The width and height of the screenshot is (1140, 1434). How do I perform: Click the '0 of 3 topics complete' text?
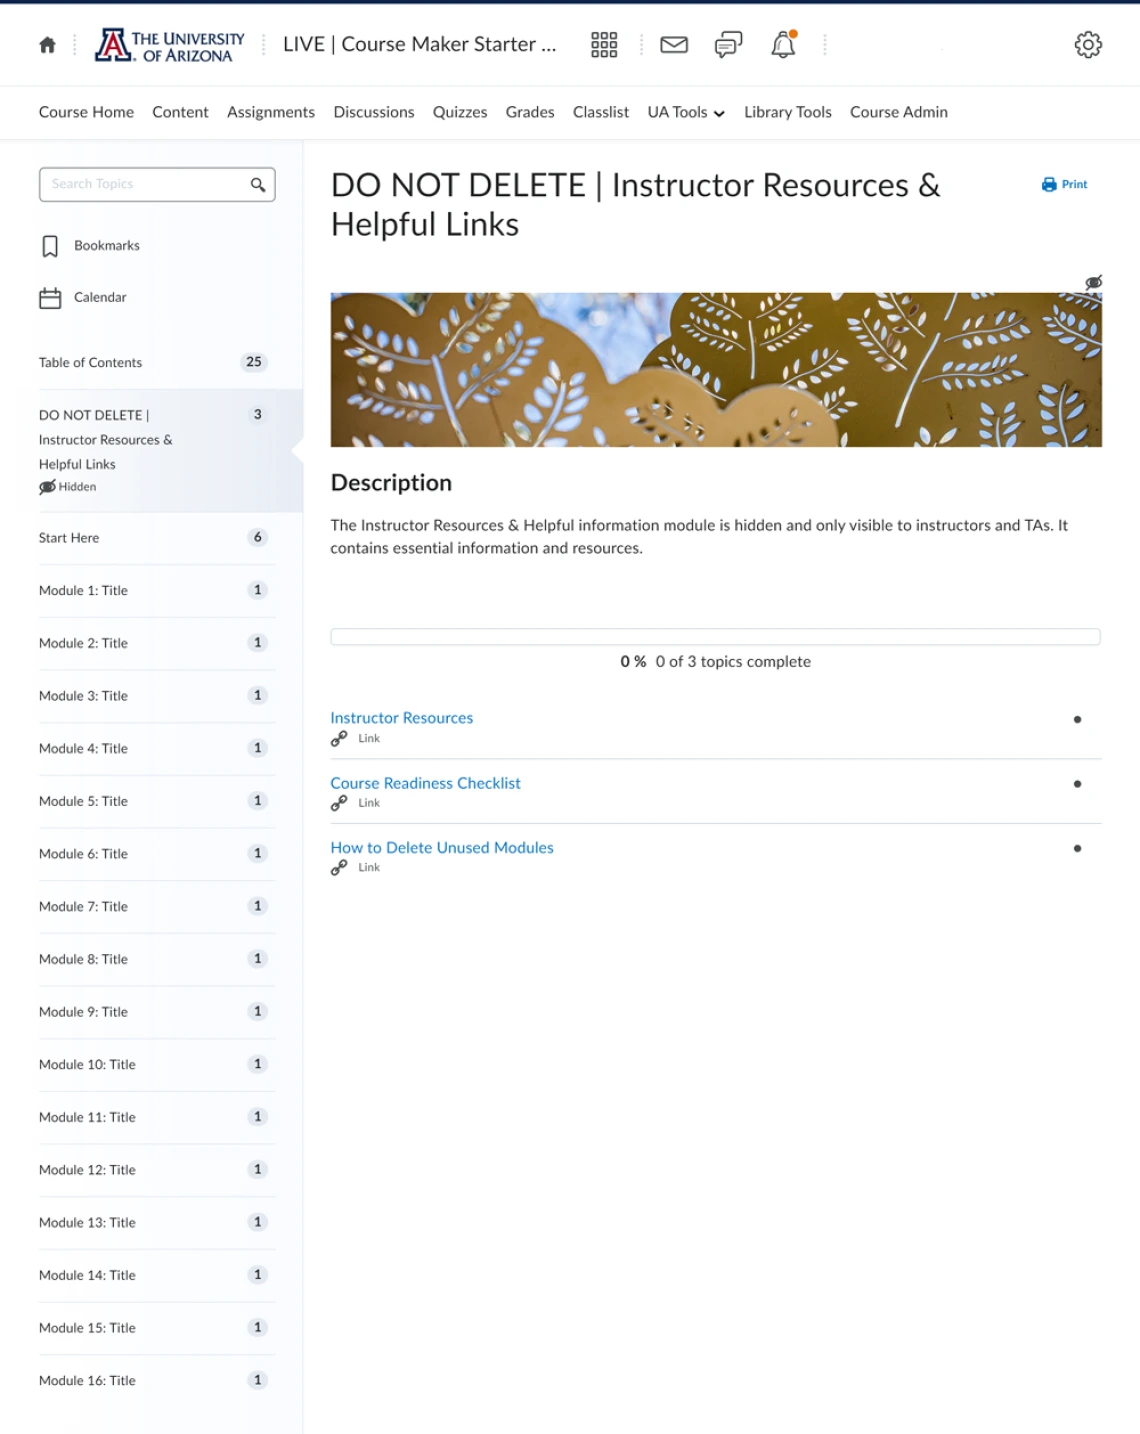[733, 662]
